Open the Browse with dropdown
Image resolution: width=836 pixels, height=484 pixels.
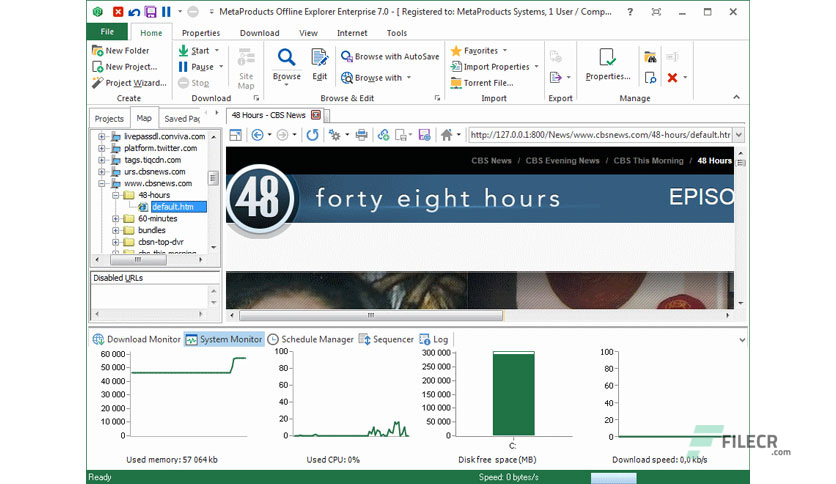(409, 78)
